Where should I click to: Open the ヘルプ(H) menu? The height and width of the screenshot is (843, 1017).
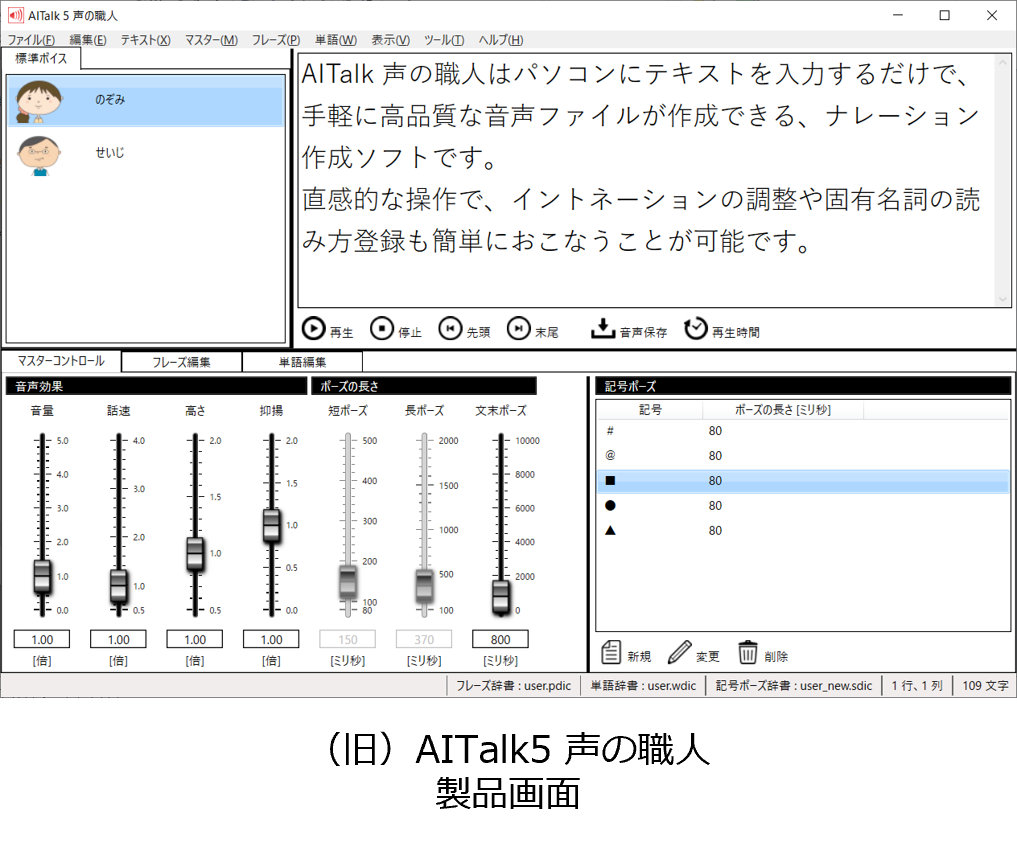(501, 40)
